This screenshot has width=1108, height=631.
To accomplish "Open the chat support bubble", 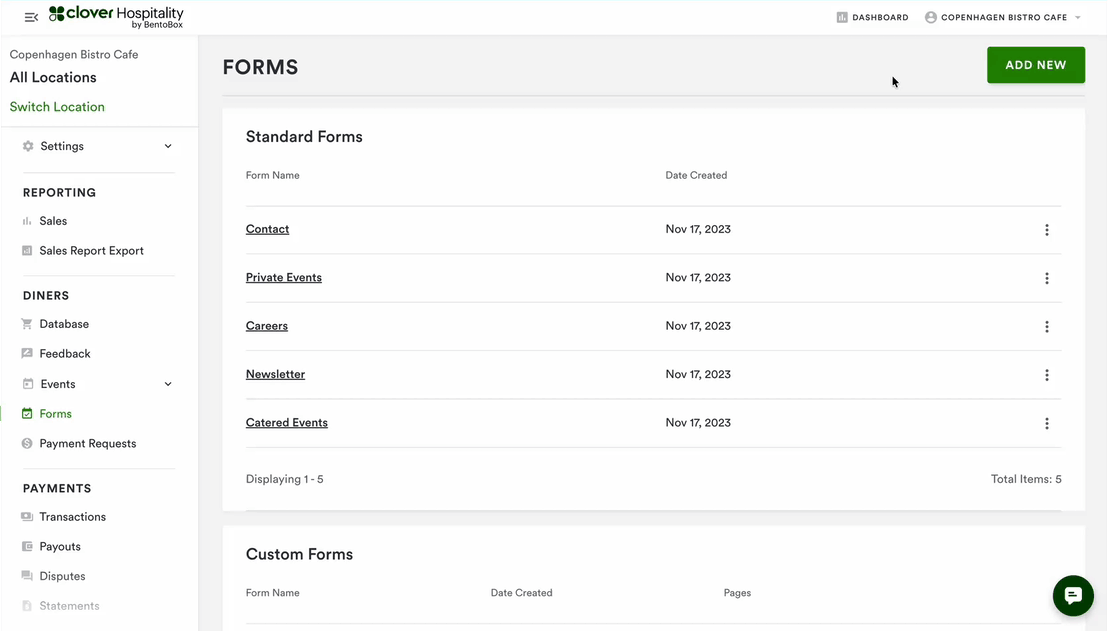I will (x=1073, y=596).
